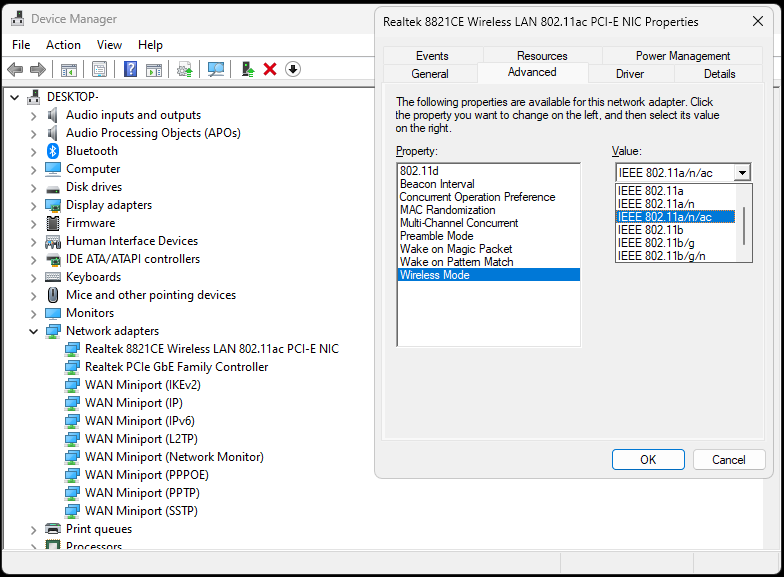This screenshot has width=784, height=577.
Task: Click the Disk drives icon
Action: (53, 188)
